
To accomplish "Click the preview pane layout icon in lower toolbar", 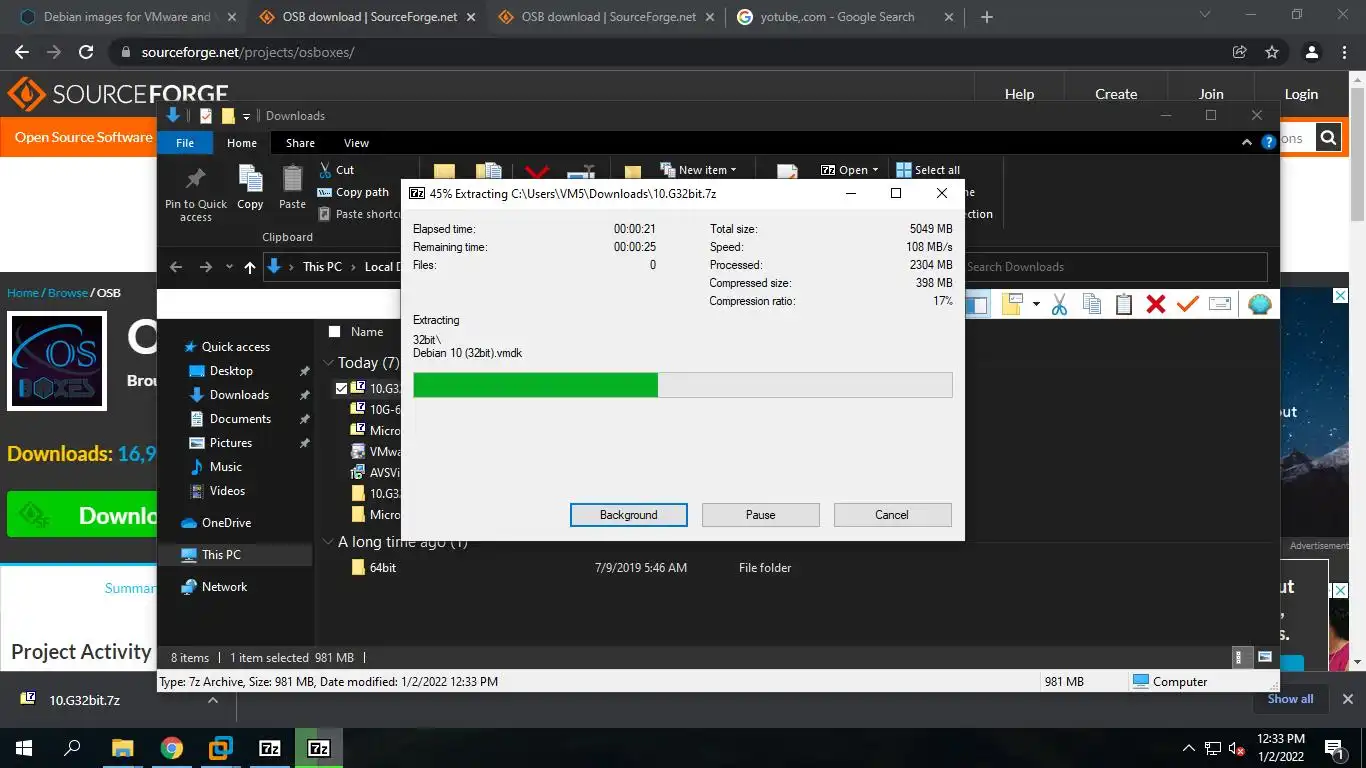I will pos(976,304).
